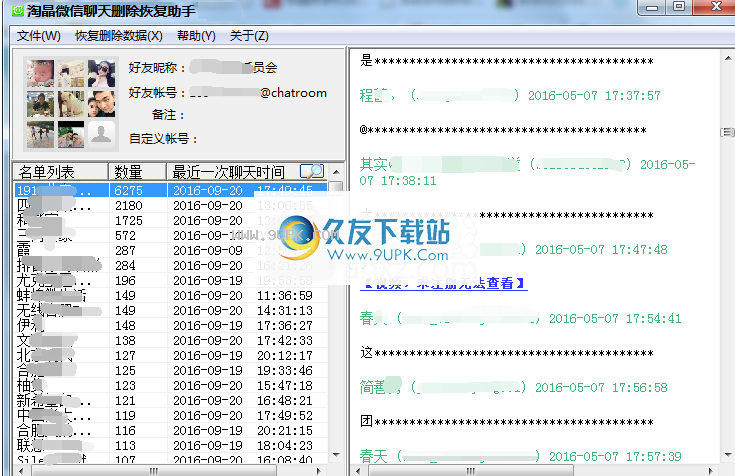The image size is (735, 476).
Task: Click the timestamp 2016-05-07 17:57:39 in chat
Action: (615, 456)
